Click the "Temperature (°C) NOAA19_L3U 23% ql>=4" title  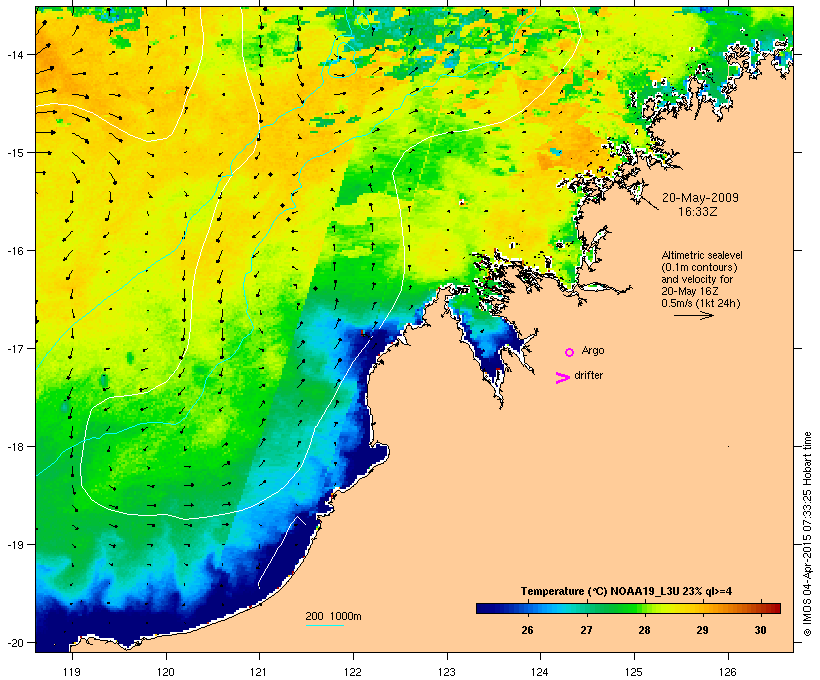tap(626, 591)
